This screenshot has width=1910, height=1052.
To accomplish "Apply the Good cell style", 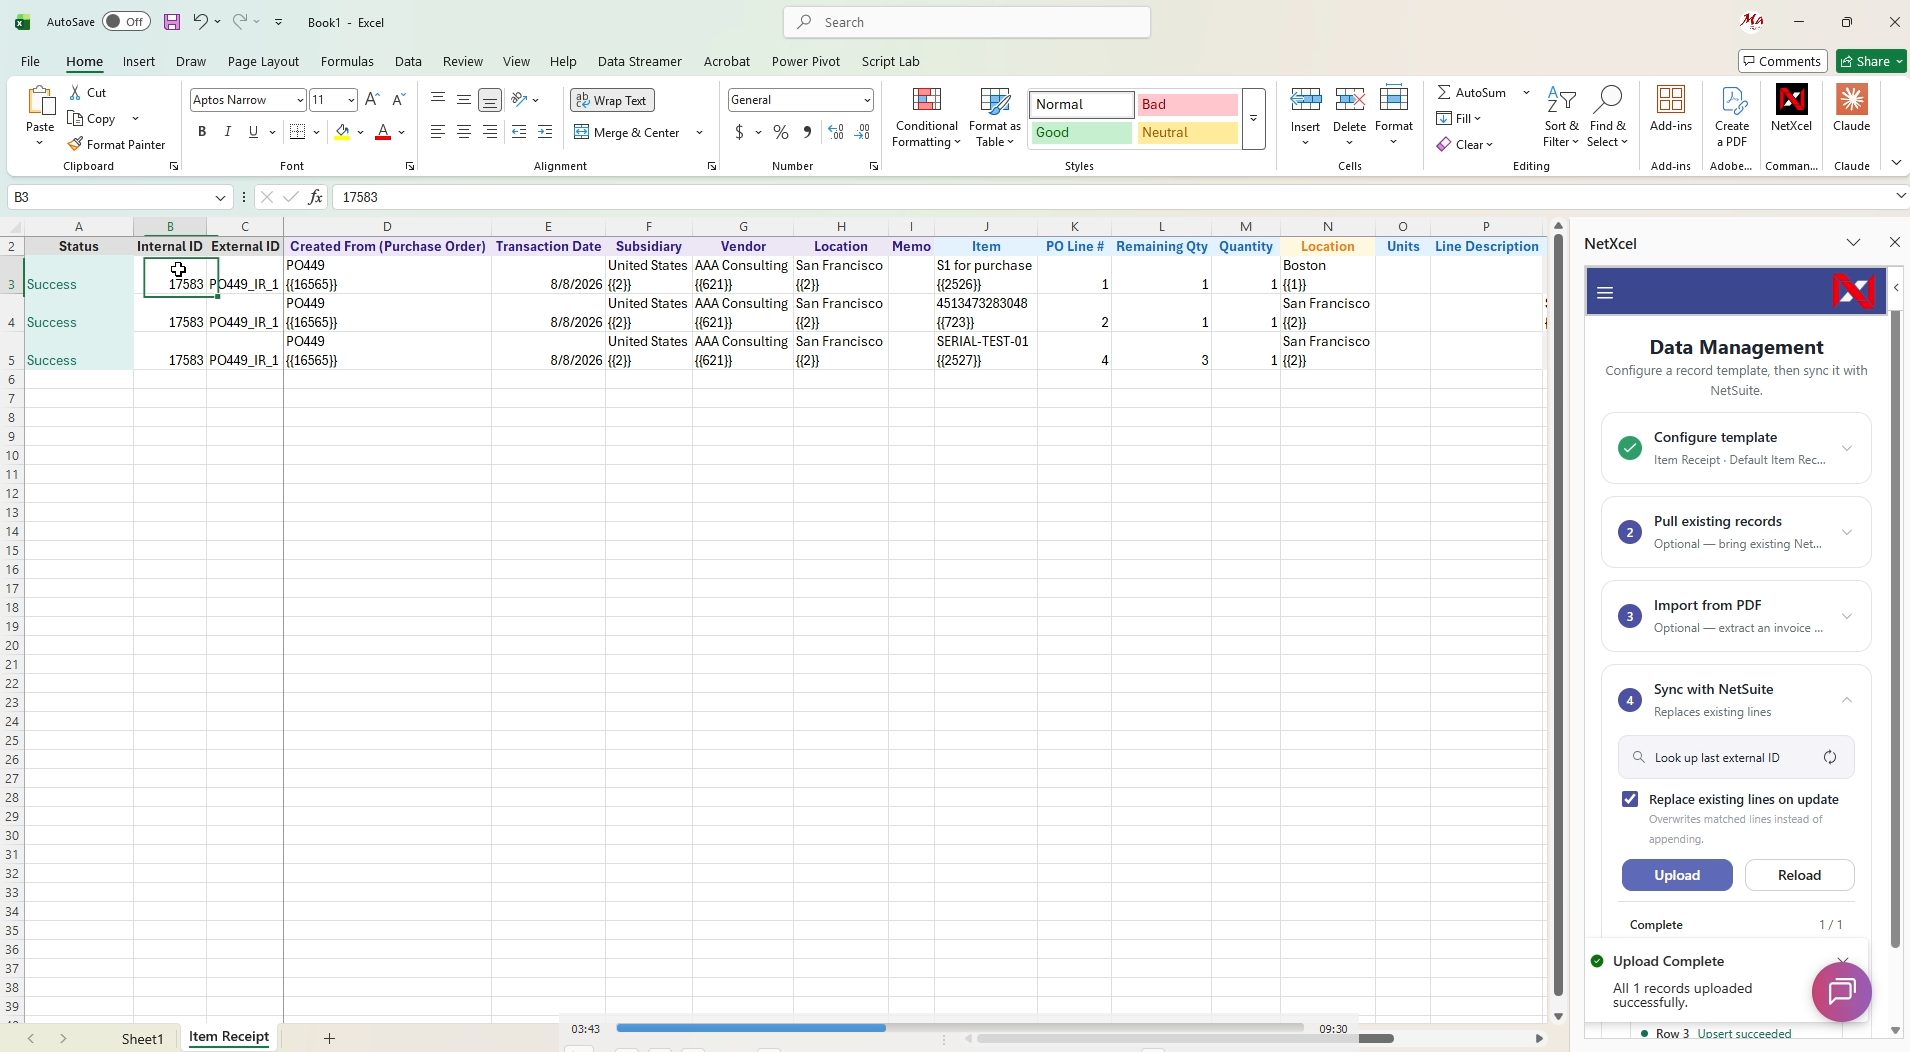I will pos(1081,132).
